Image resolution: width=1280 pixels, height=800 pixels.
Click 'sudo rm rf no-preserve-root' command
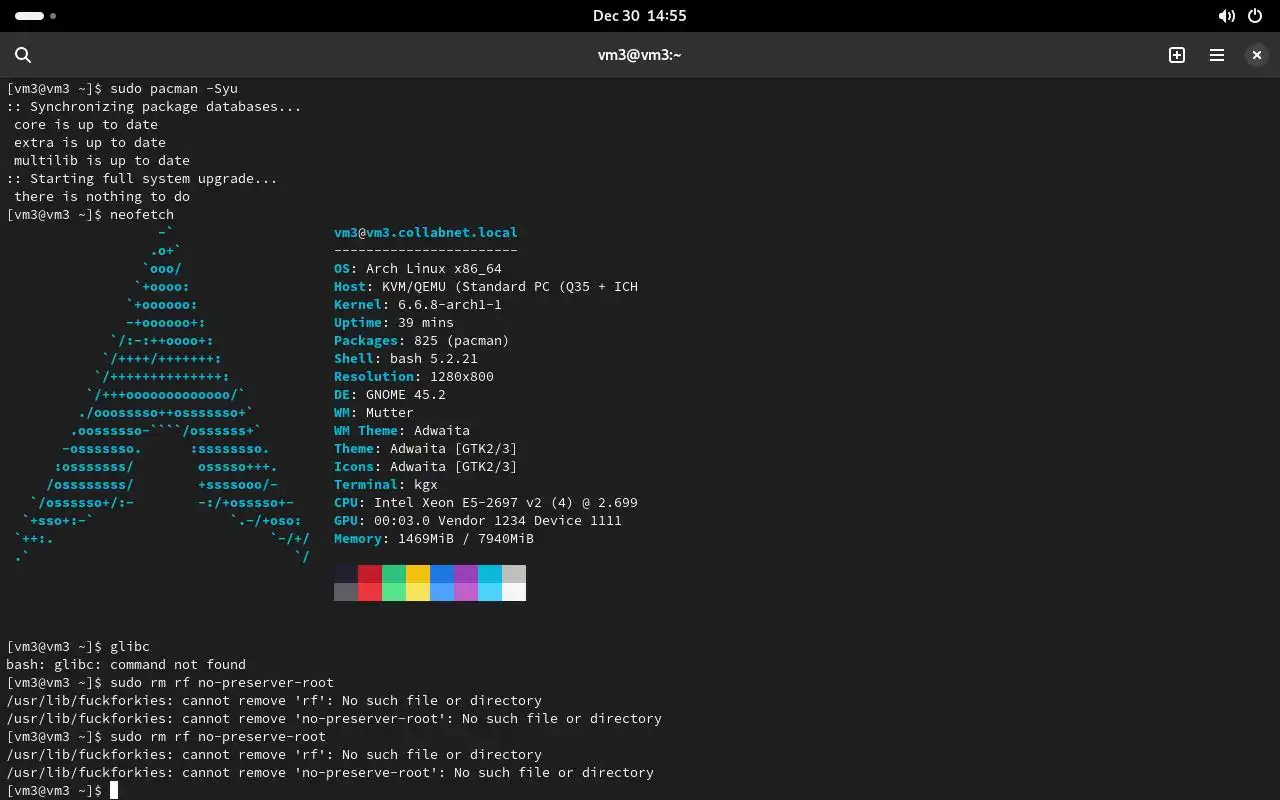tap(218, 737)
